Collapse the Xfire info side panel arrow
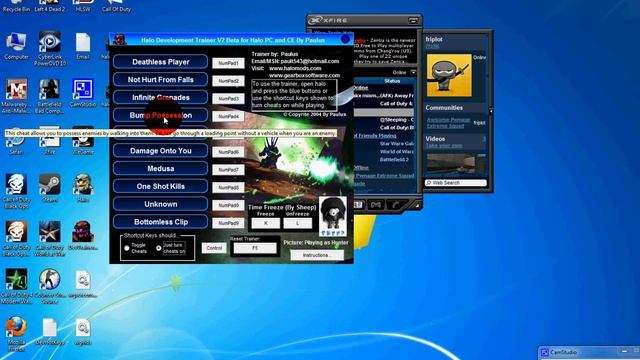This screenshot has height=360, width=640. (x=491, y=111)
